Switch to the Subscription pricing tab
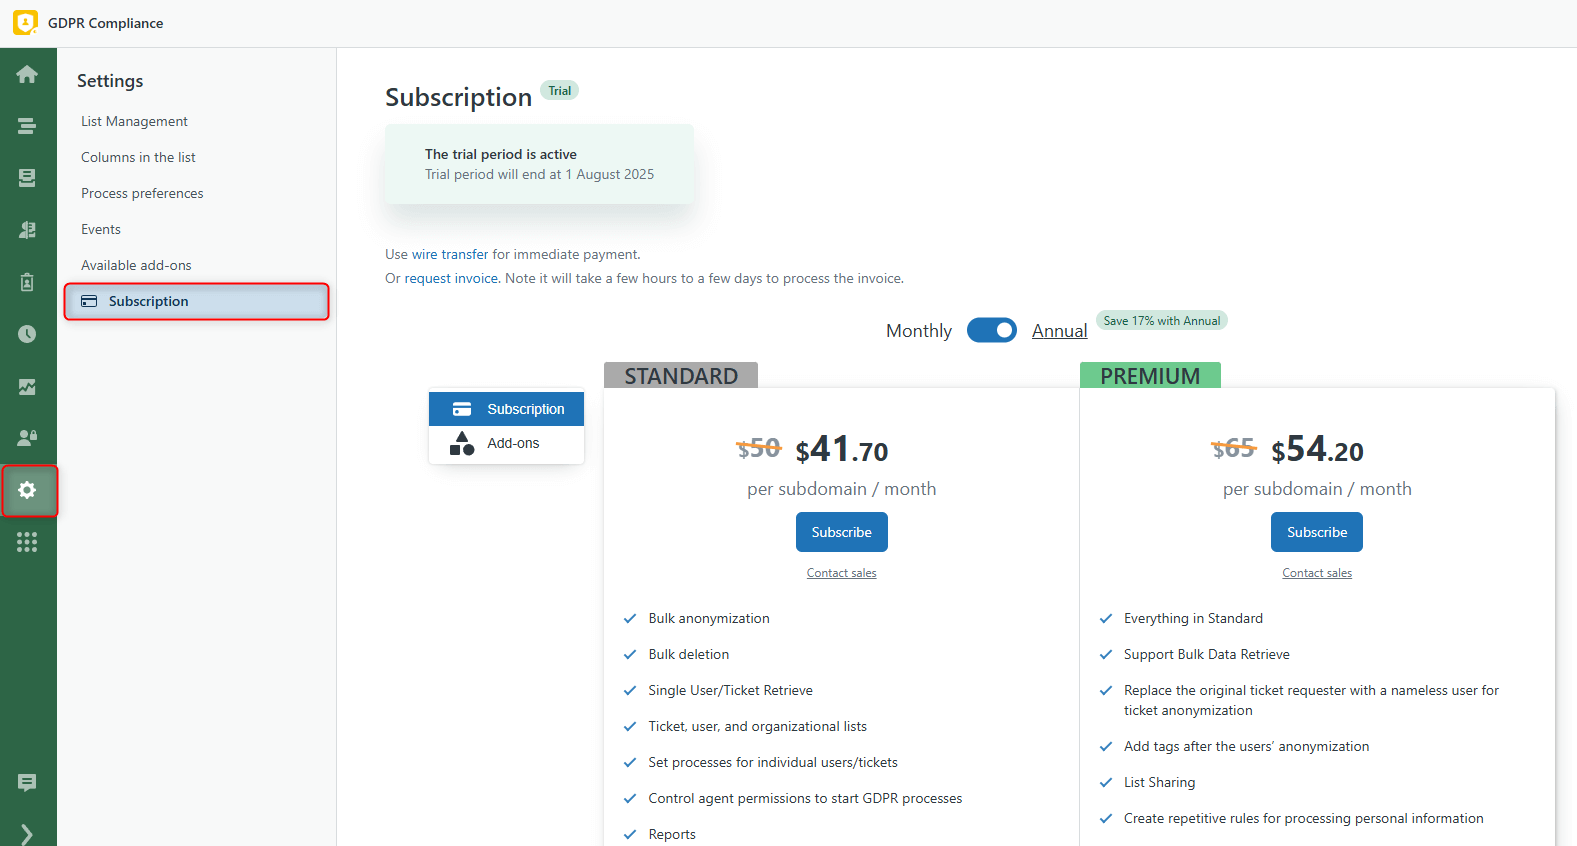 [x=506, y=409]
